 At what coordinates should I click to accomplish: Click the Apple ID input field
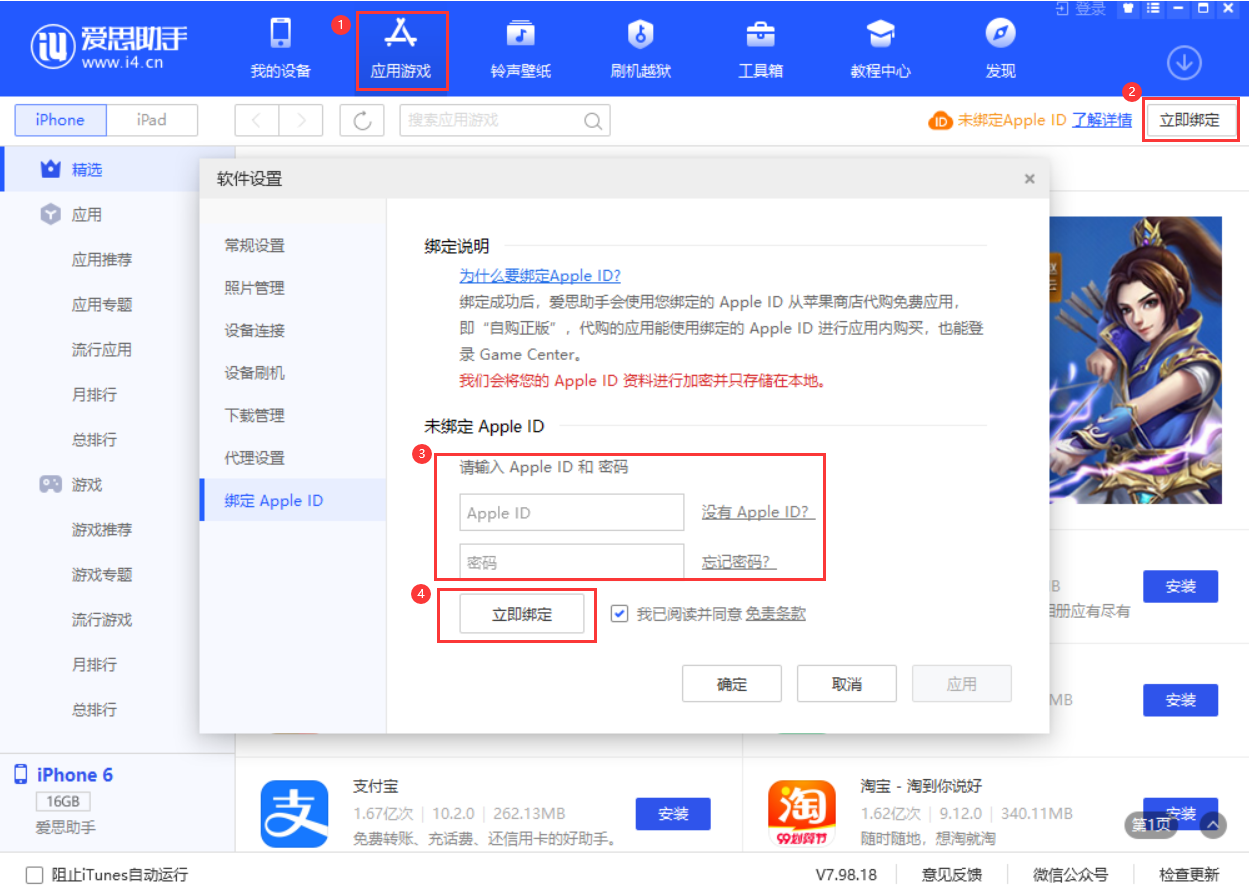point(570,512)
